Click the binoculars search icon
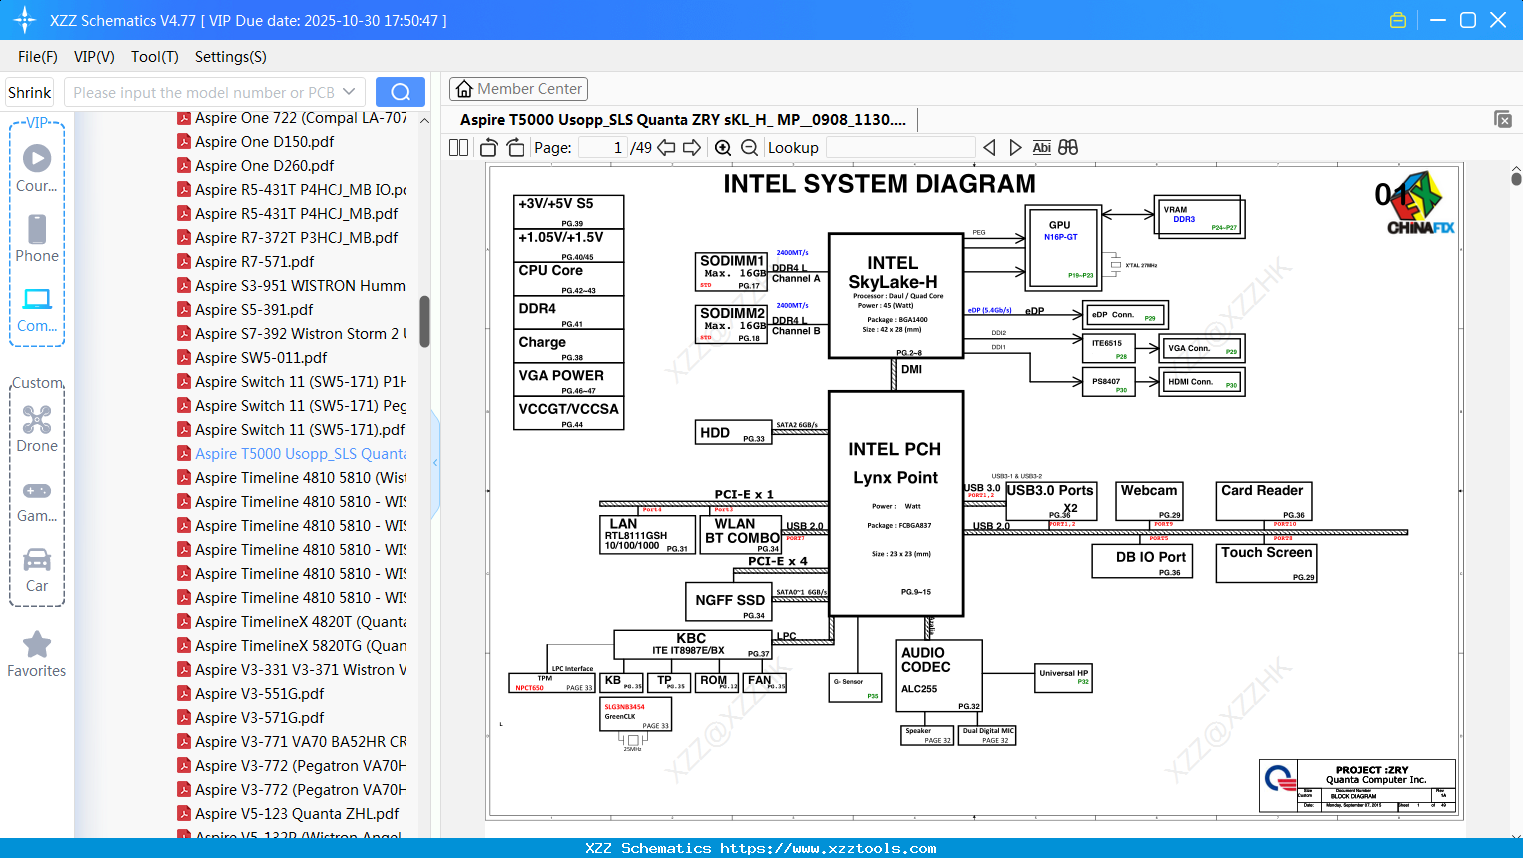The width and height of the screenshot is (1523, 858). [1068, 148]
